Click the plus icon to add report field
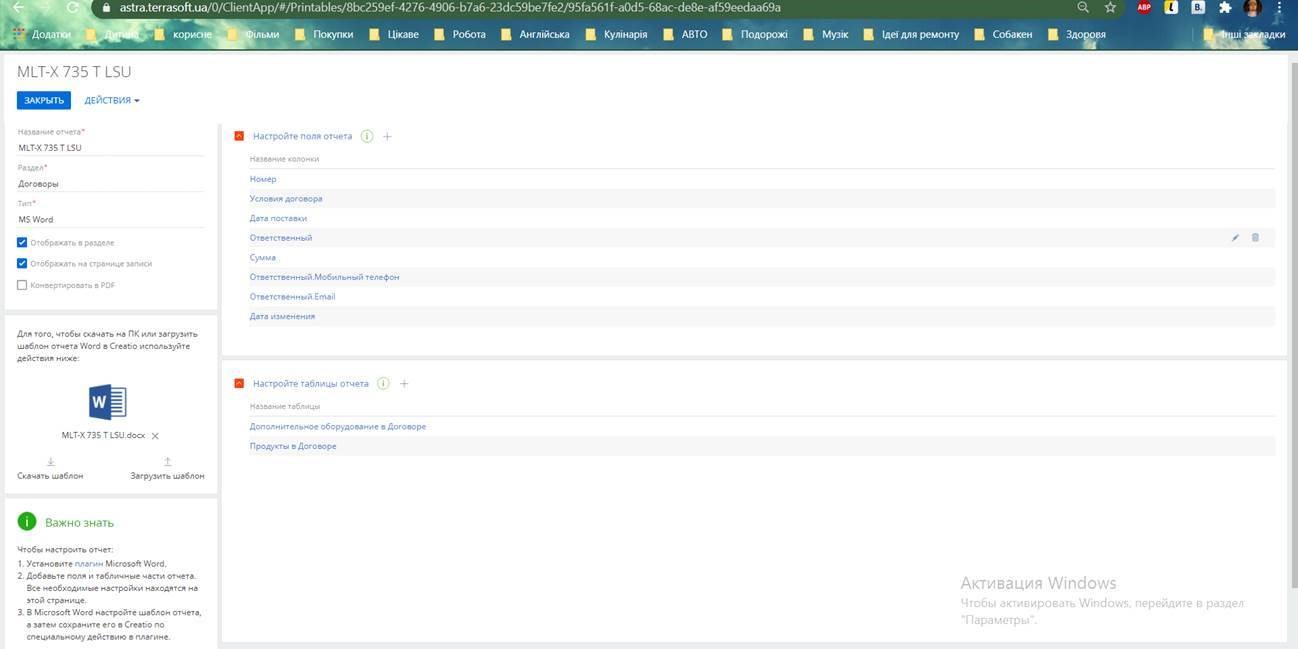This screenshot has height=649, width=1298. click(388, 136)
